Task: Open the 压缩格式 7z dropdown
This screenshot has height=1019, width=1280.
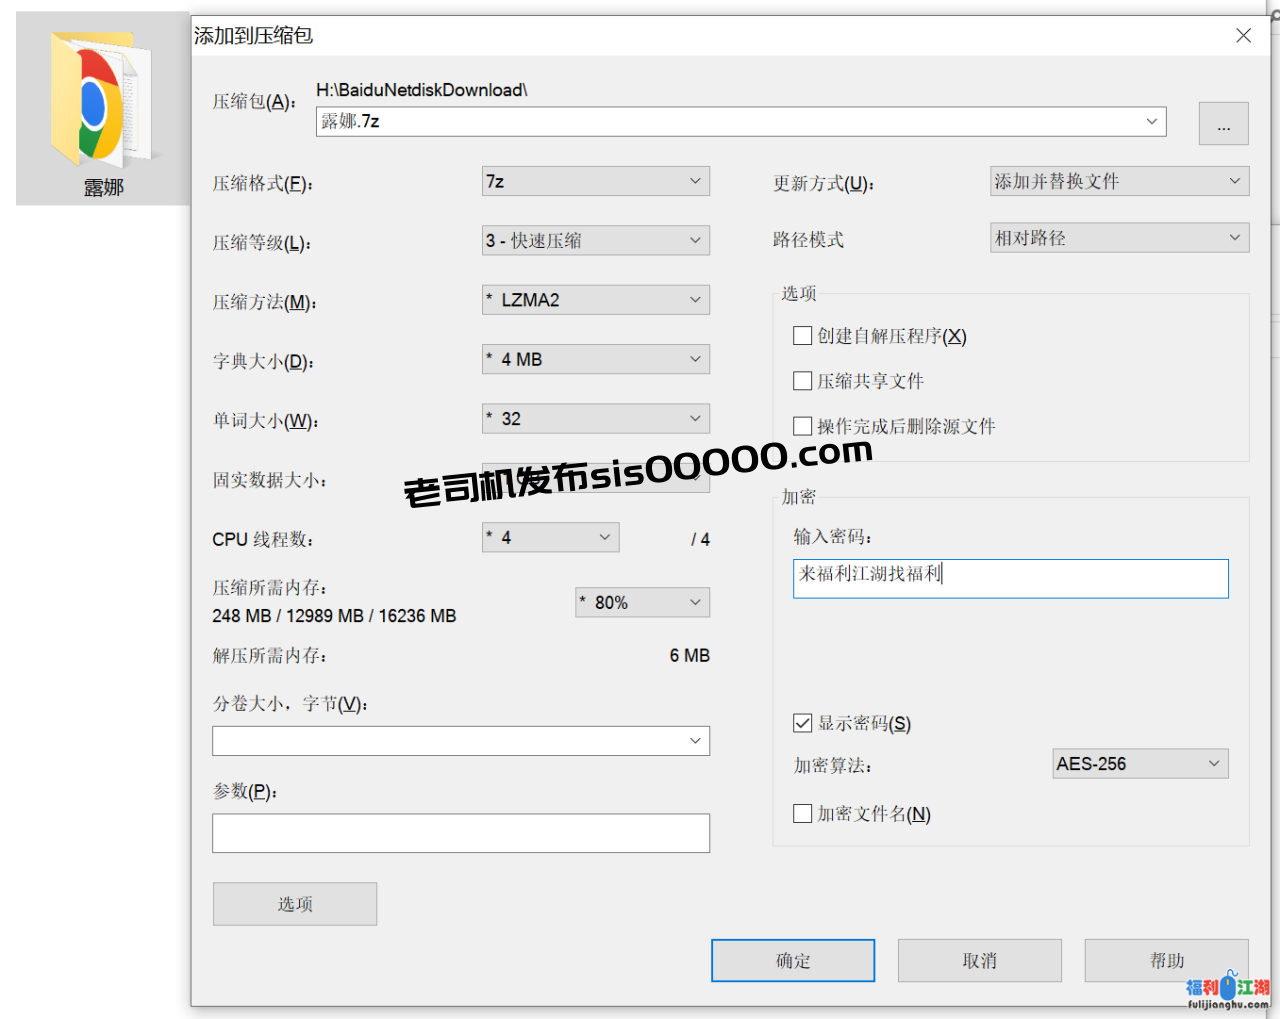Action: coord(596,181)
